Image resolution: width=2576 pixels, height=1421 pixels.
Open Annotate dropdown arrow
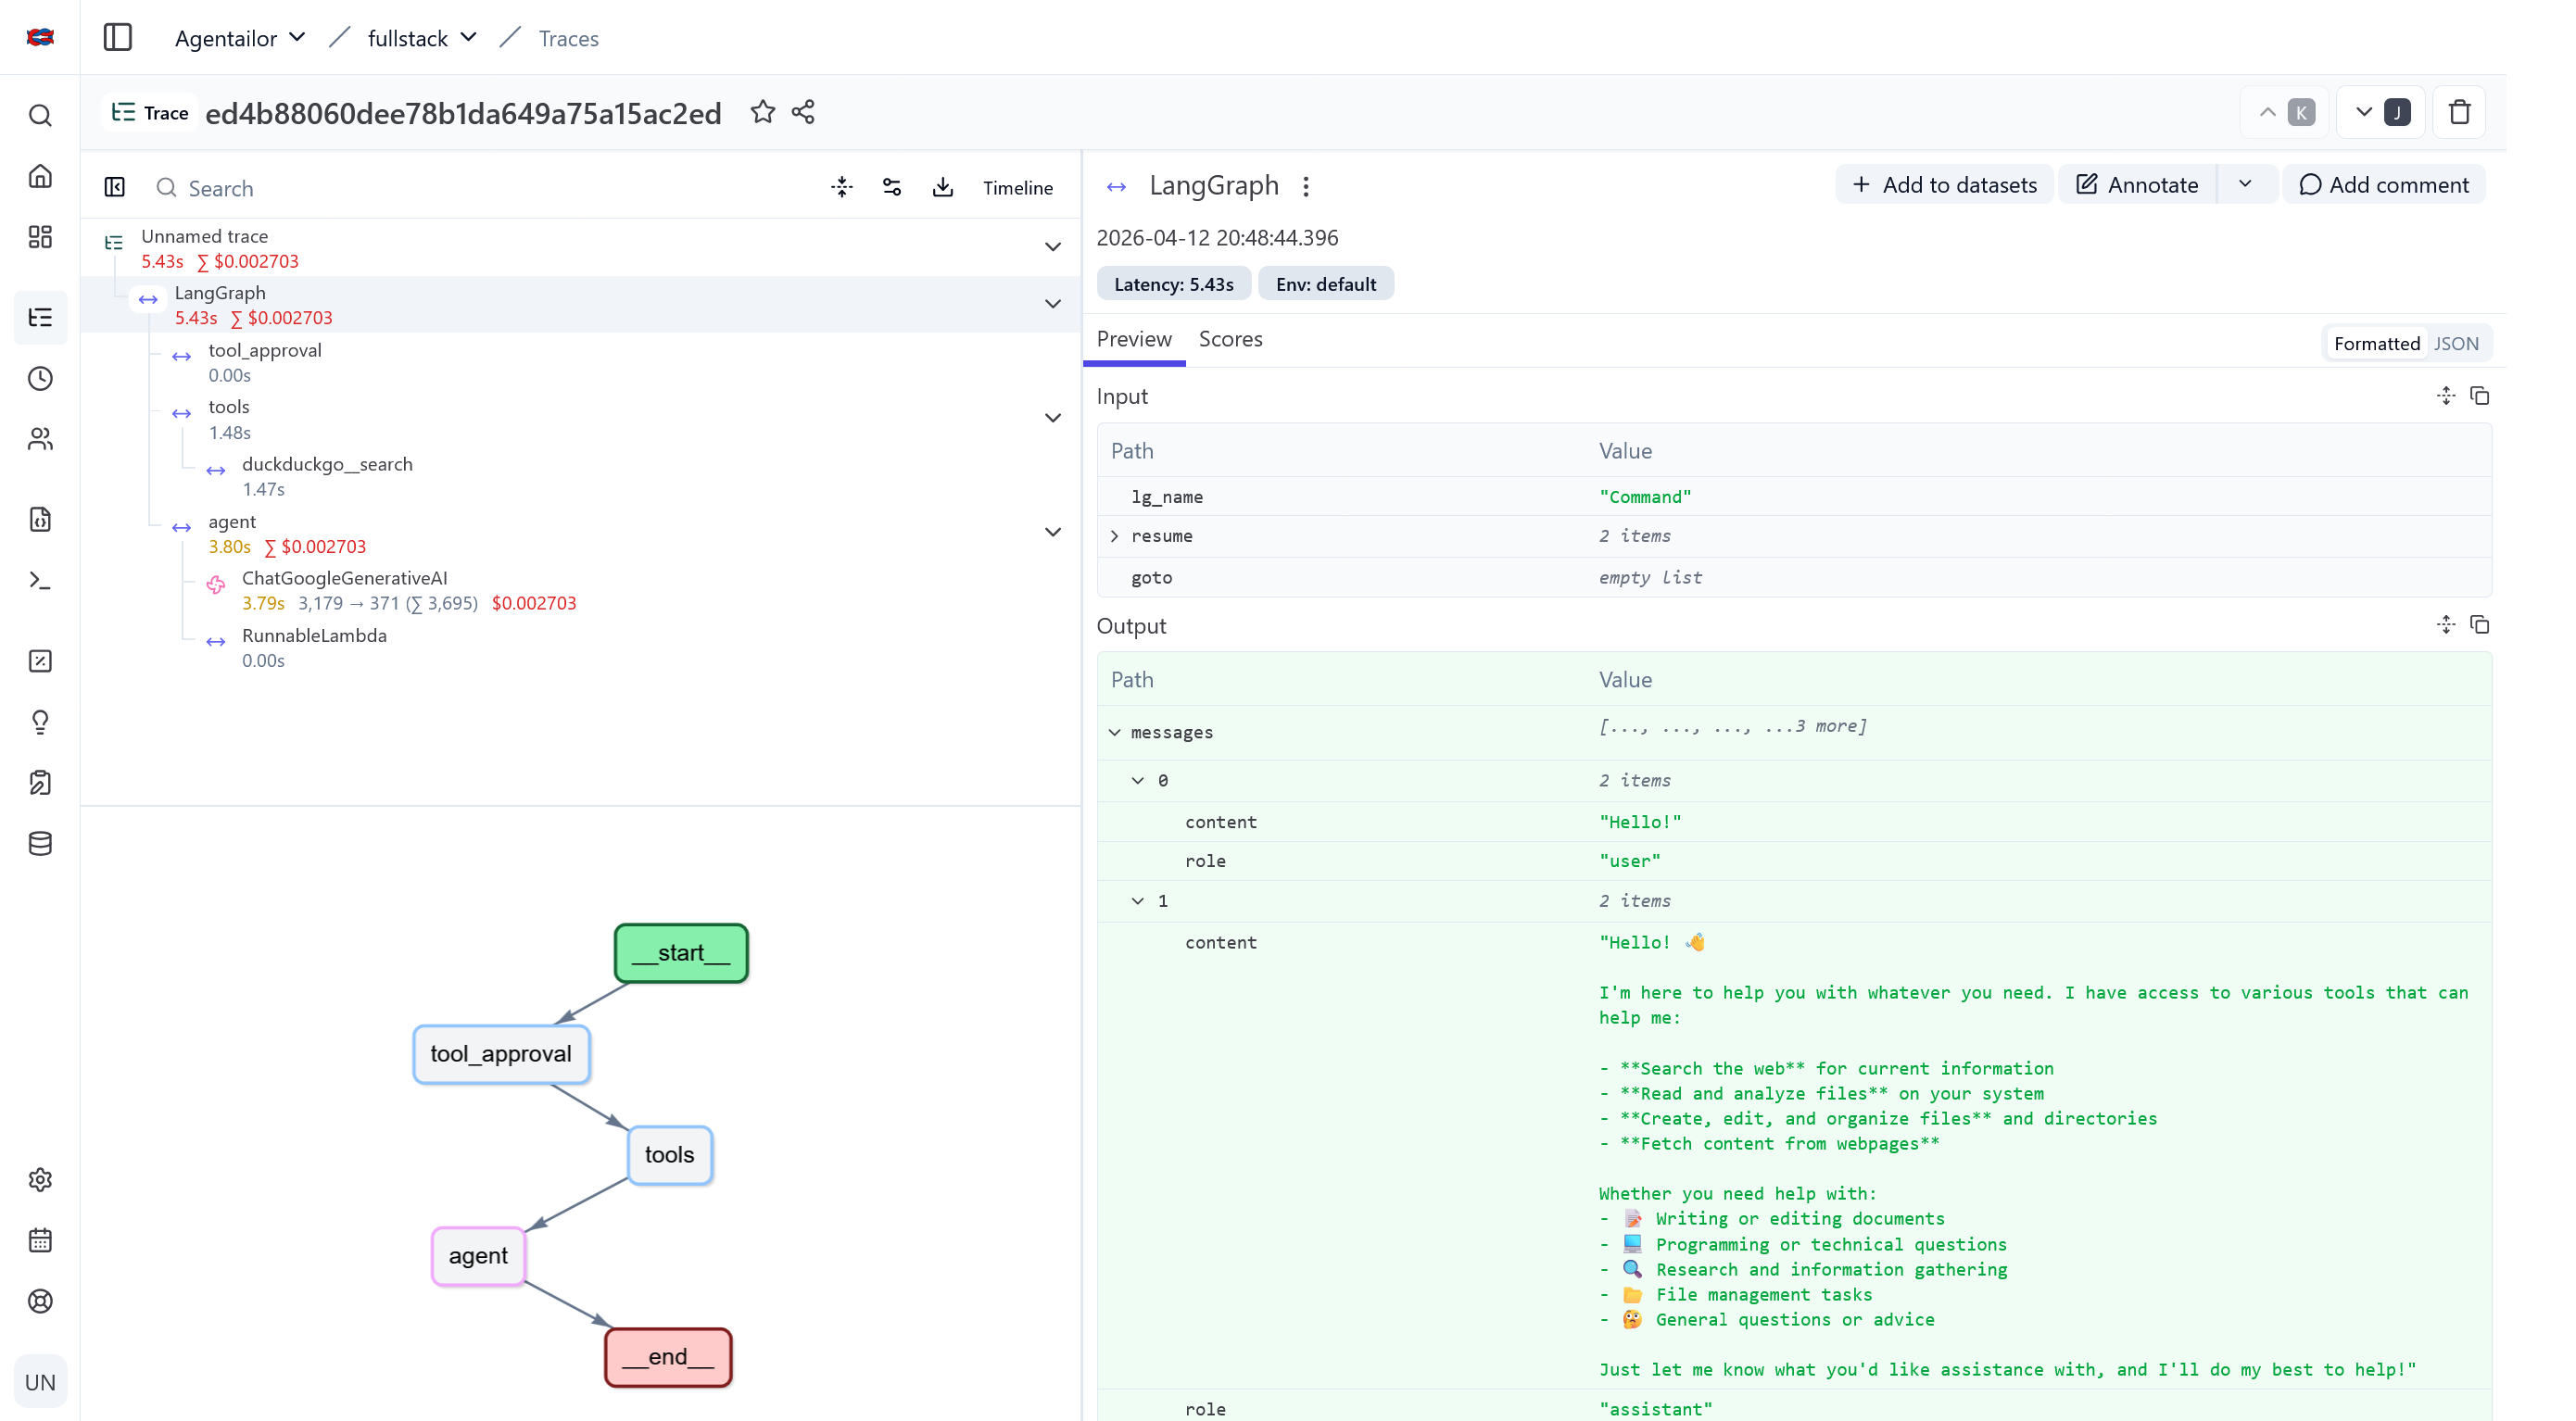click(2245, 184)
